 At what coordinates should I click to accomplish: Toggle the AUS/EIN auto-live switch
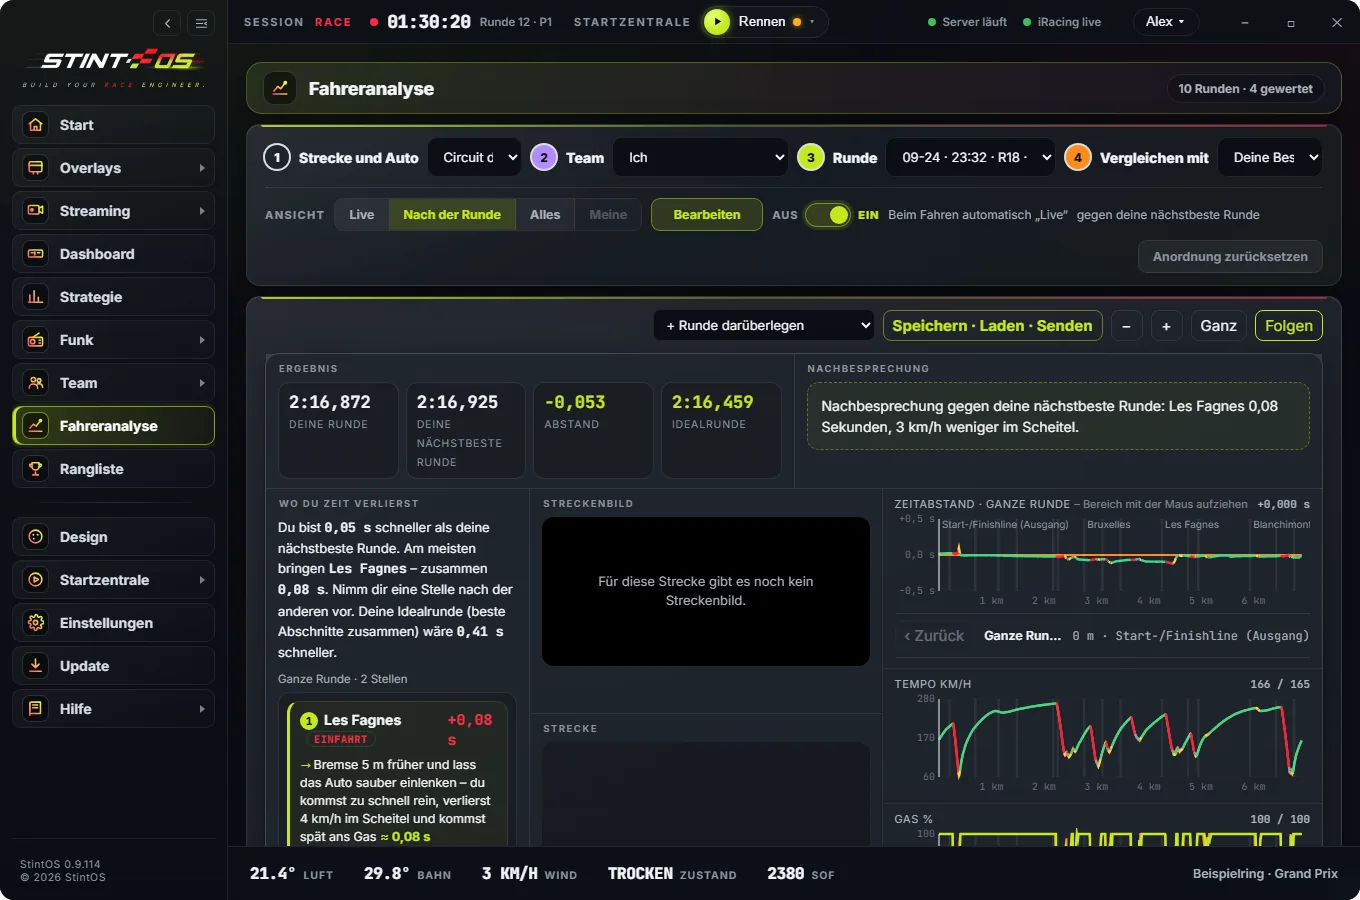pyautogui.click(x=827, y=215)
